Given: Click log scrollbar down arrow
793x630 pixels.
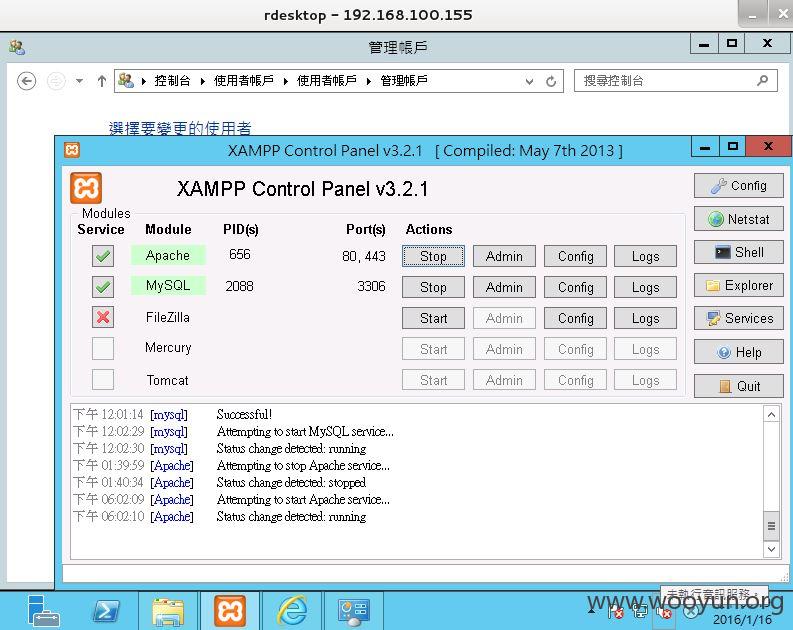Looking at the screenshot, I should pos(771,549).
